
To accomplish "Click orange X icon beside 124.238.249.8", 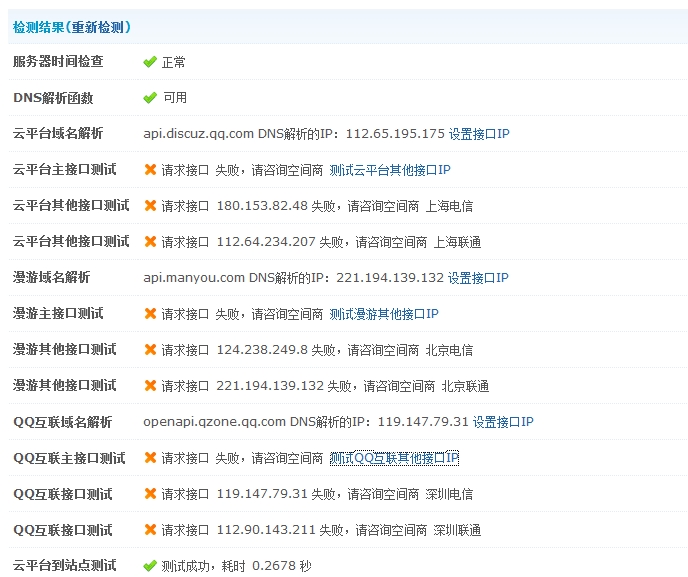I will click(x=150, y=349).
